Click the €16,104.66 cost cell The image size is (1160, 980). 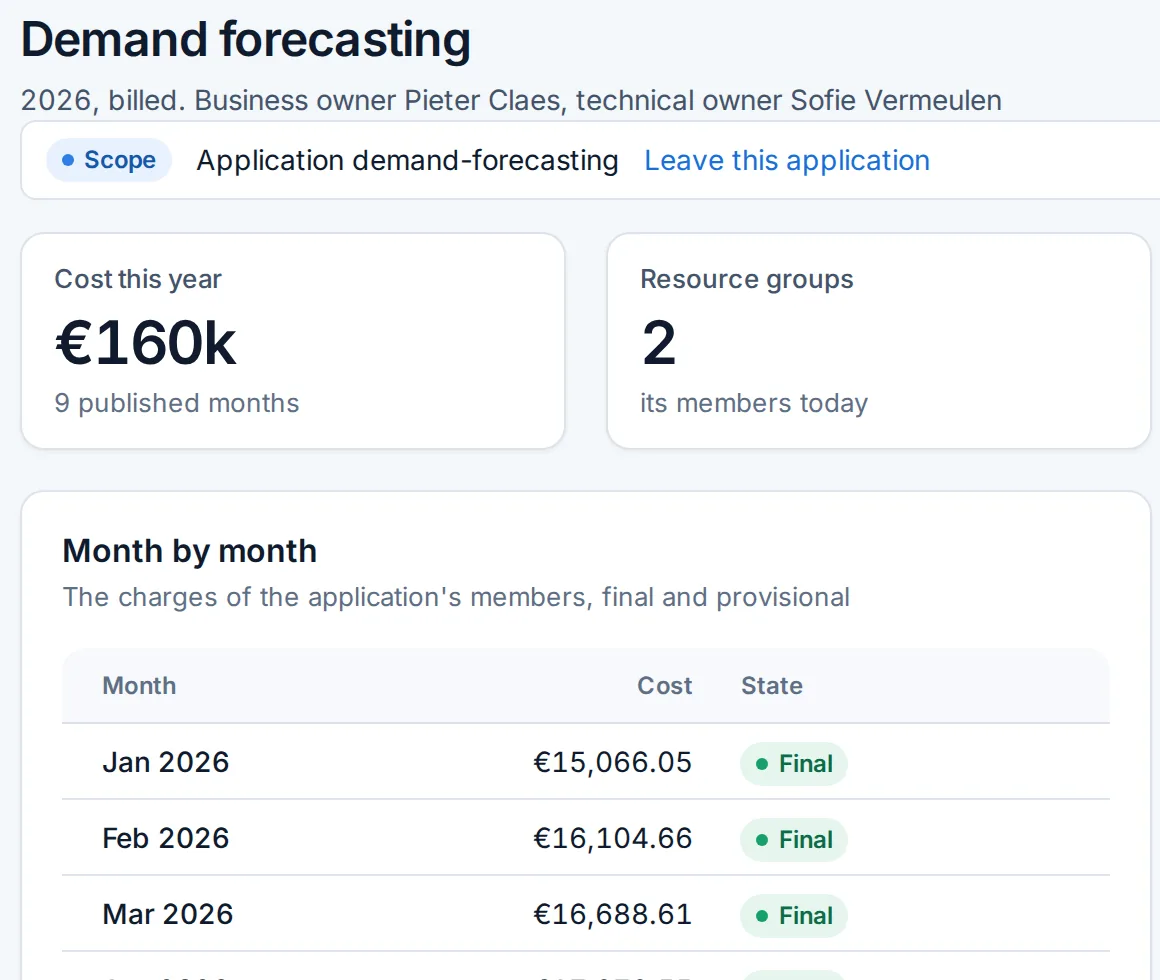[x=613, y=839]
